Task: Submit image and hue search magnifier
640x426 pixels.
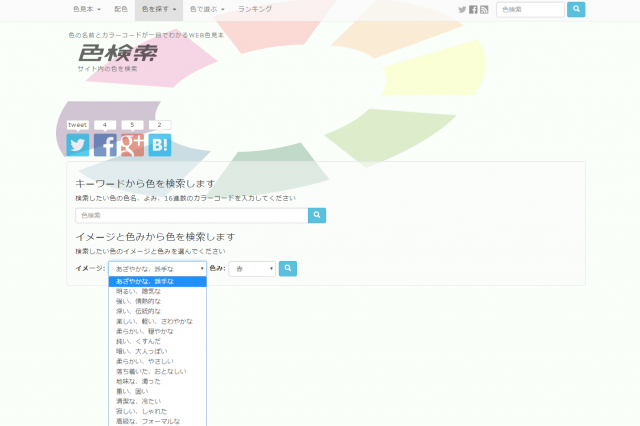Action: [288, 268]
